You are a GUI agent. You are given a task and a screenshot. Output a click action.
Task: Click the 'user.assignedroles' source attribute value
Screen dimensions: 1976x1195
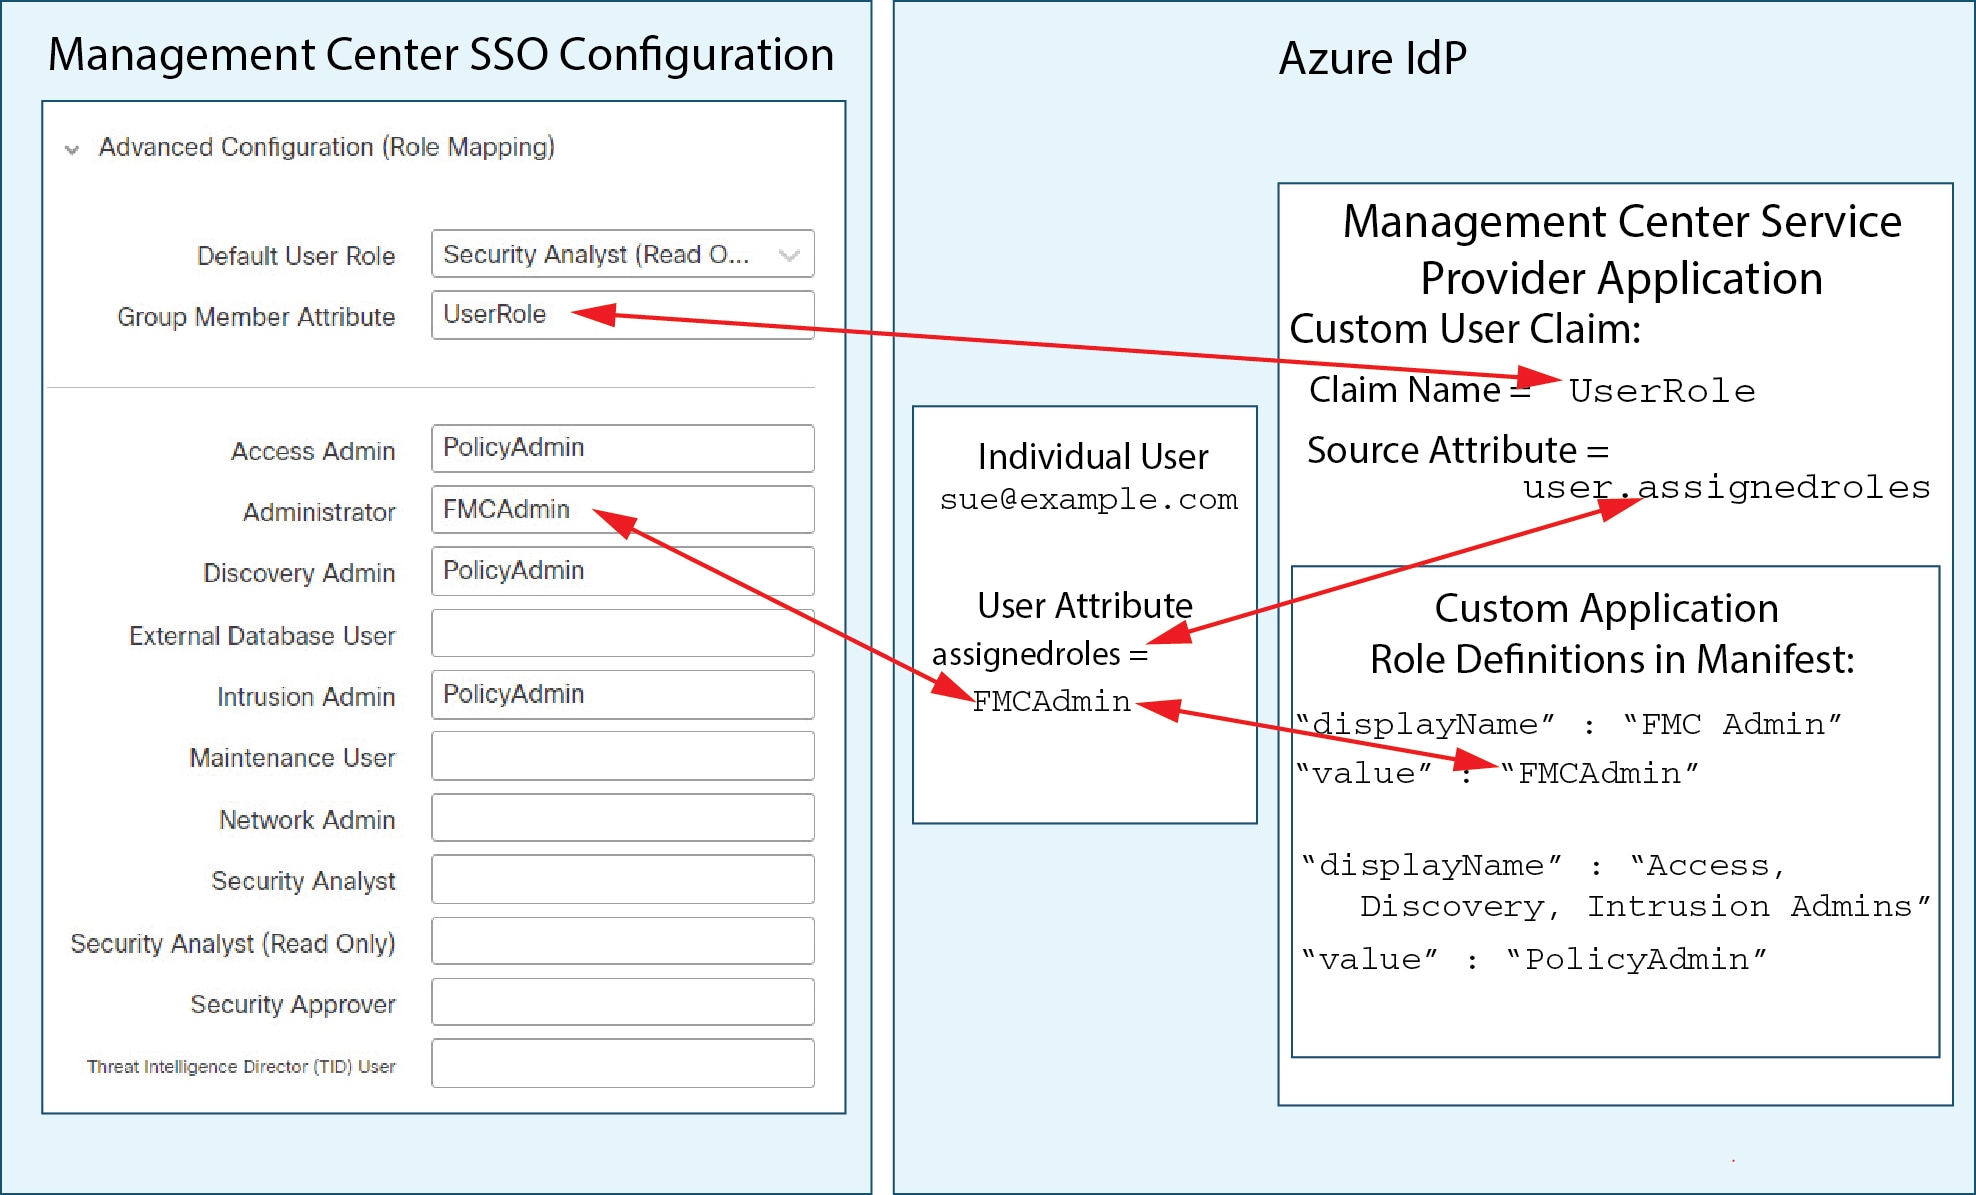tap(1726, 487)
